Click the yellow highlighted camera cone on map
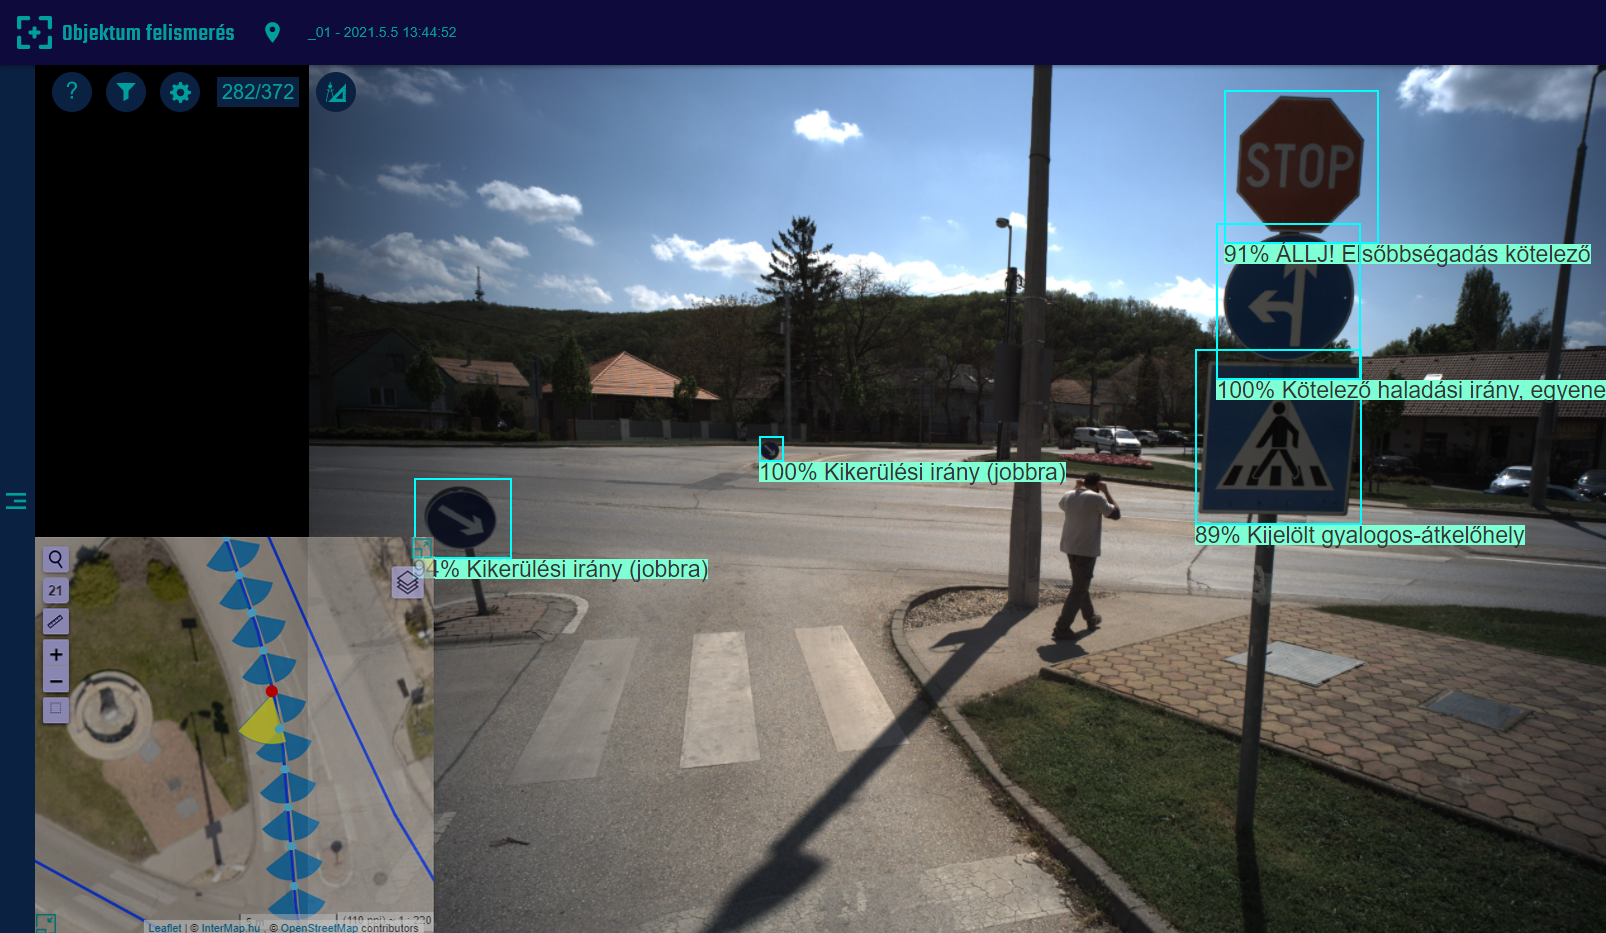Screen dimensions: 1606x933 coord(260,722)
